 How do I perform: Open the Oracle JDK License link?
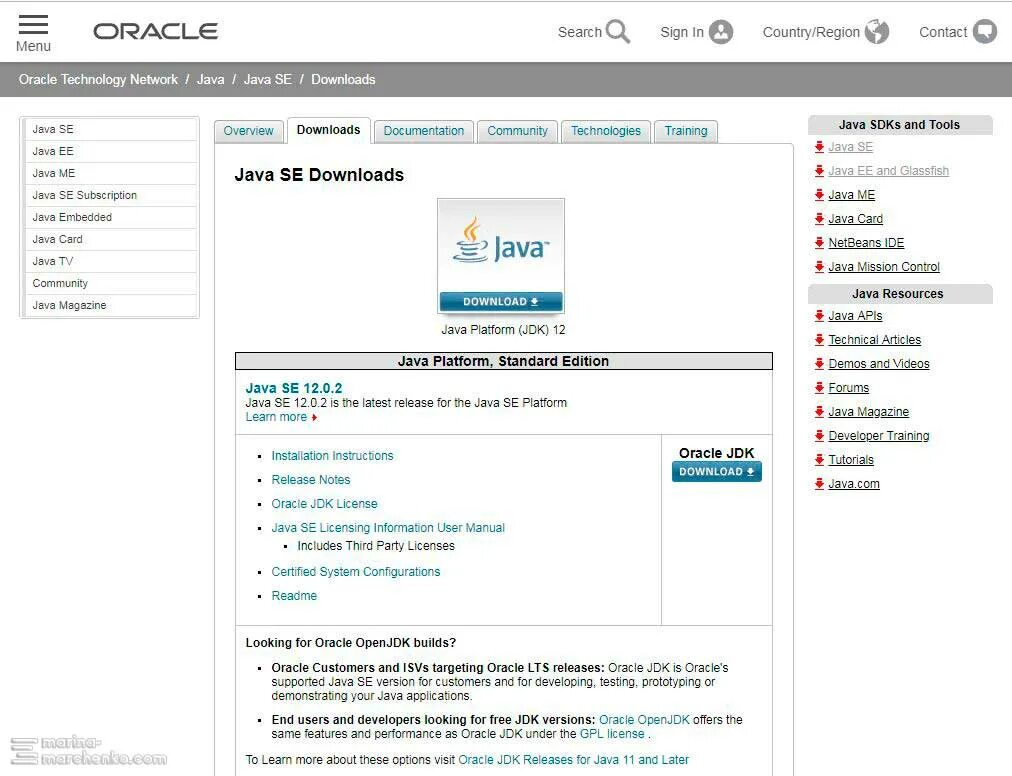coord(325,504)
